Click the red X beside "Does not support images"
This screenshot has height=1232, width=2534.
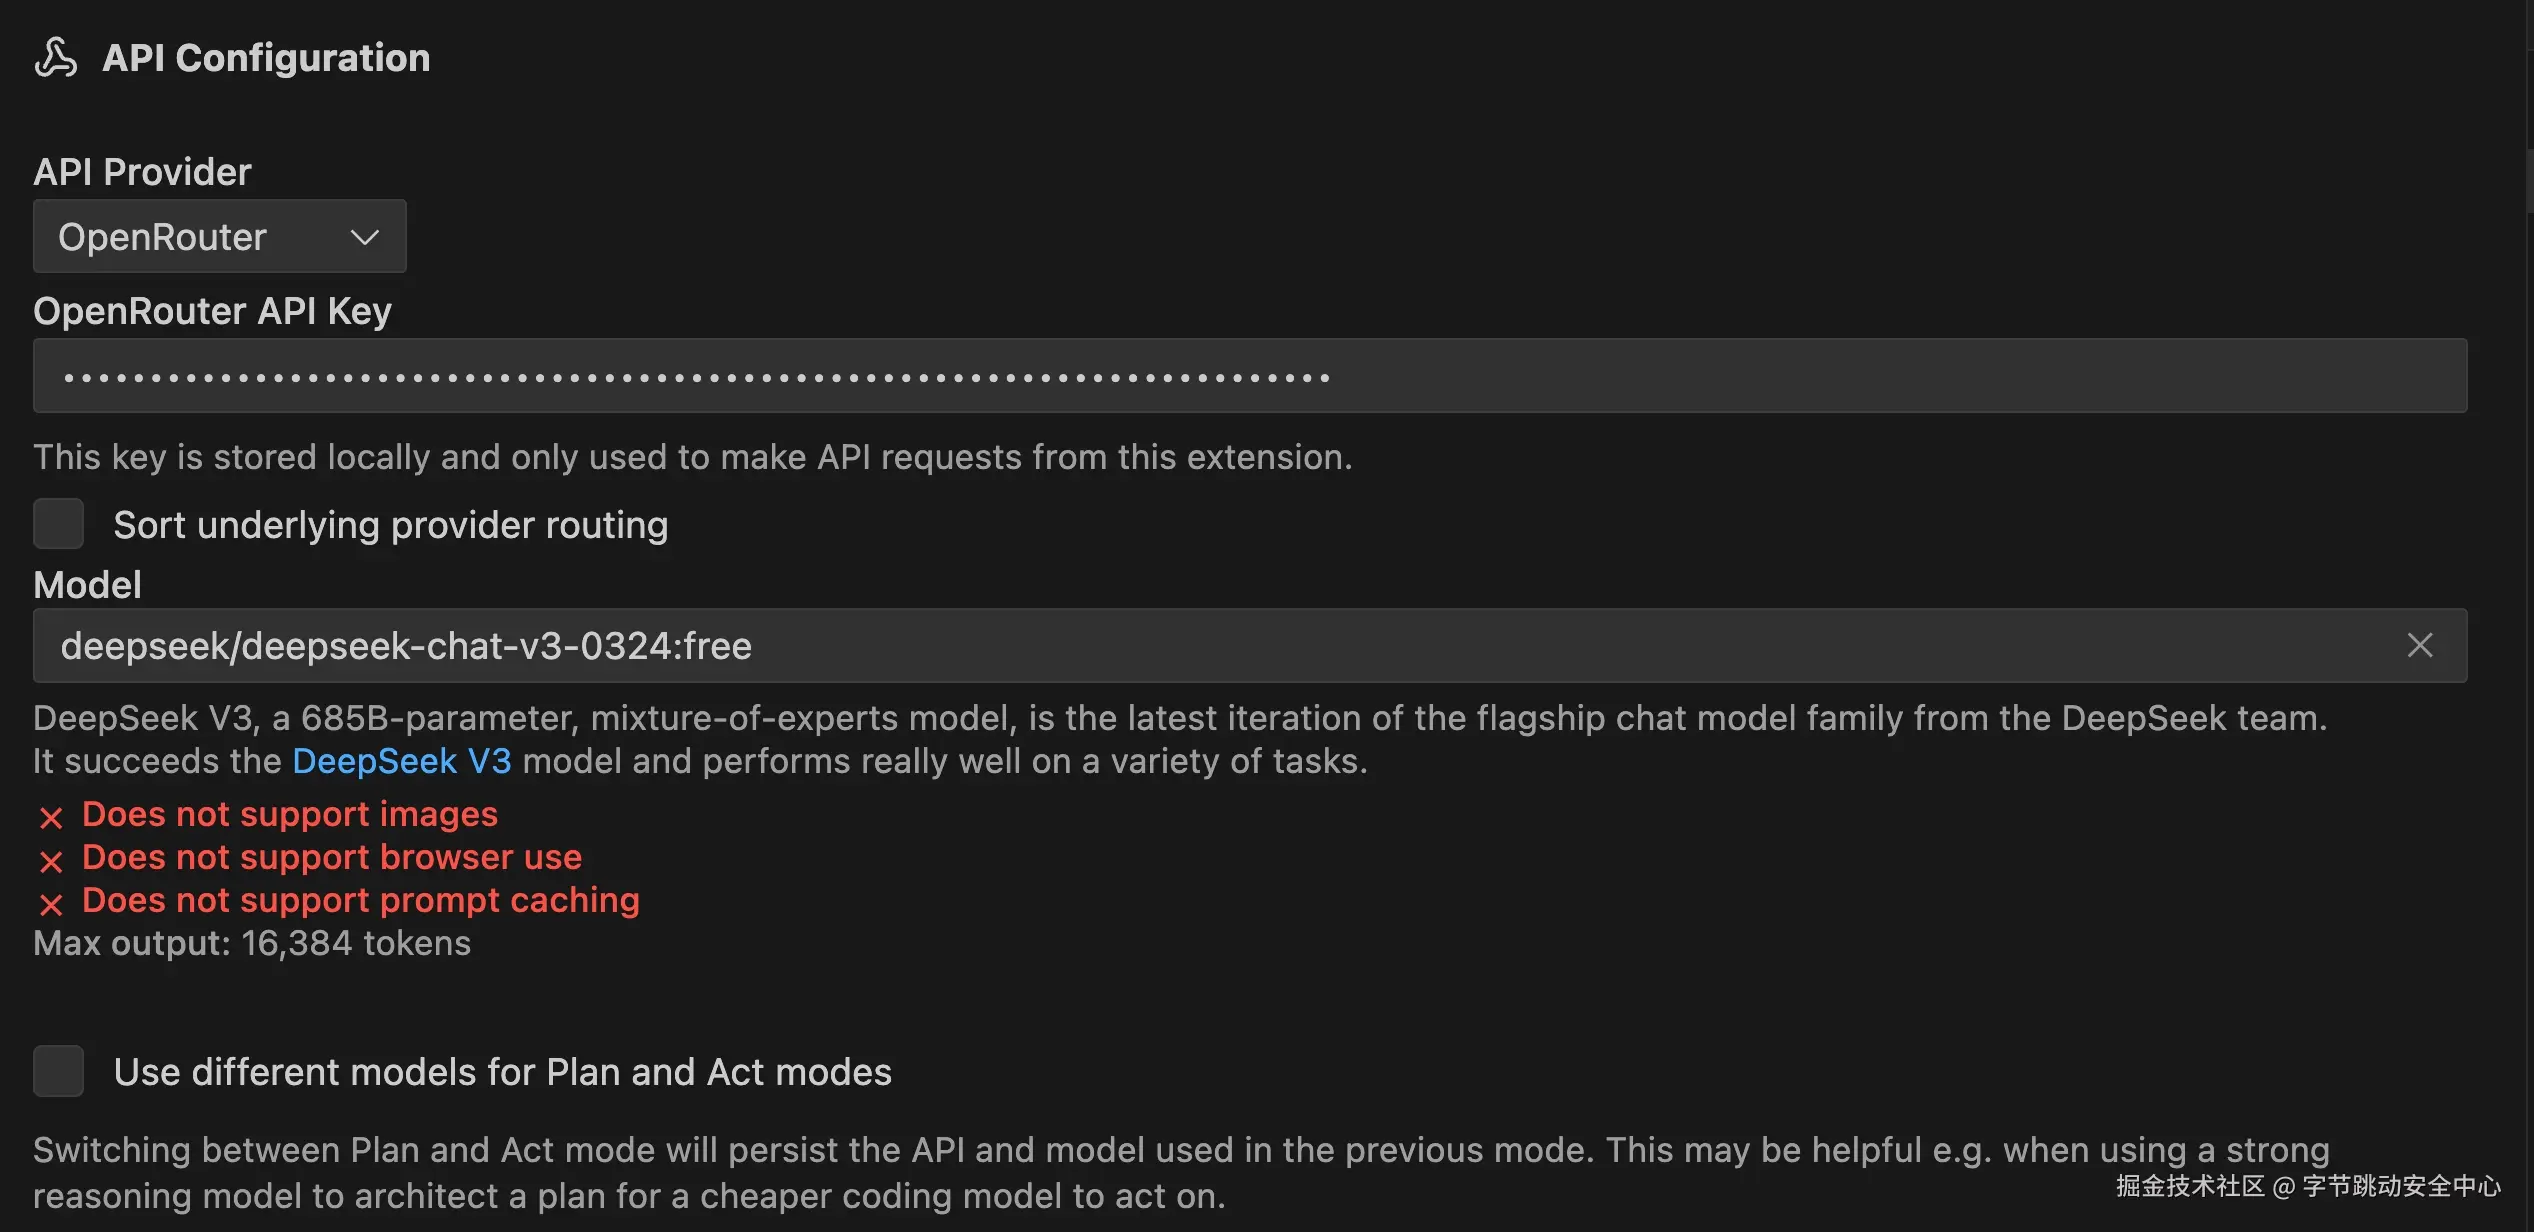[51, 818]
